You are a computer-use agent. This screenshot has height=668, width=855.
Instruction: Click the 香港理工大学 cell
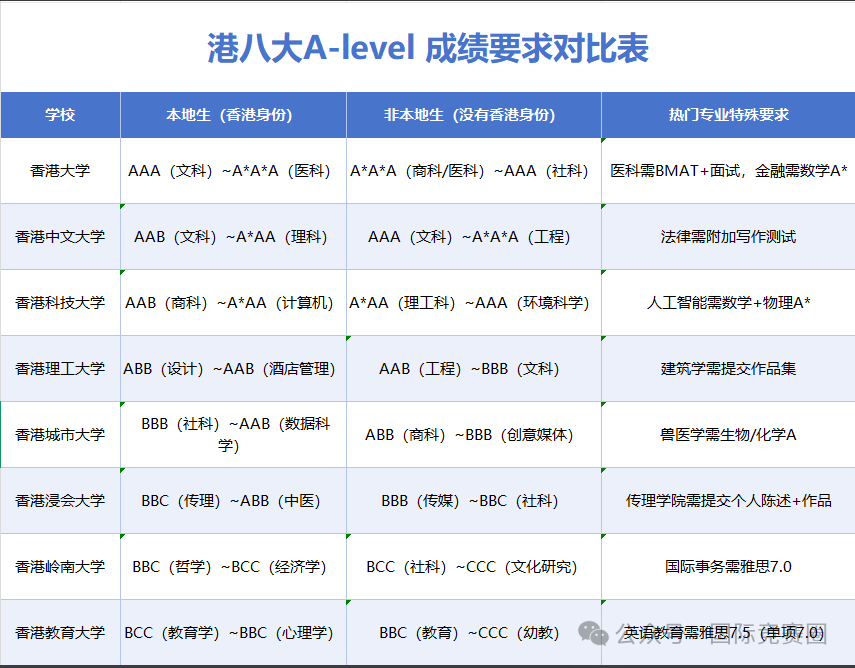(x=61, y=369)
